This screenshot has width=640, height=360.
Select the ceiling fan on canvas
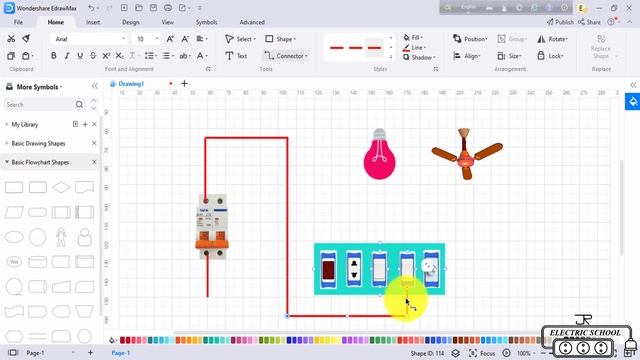click(467, 154)
